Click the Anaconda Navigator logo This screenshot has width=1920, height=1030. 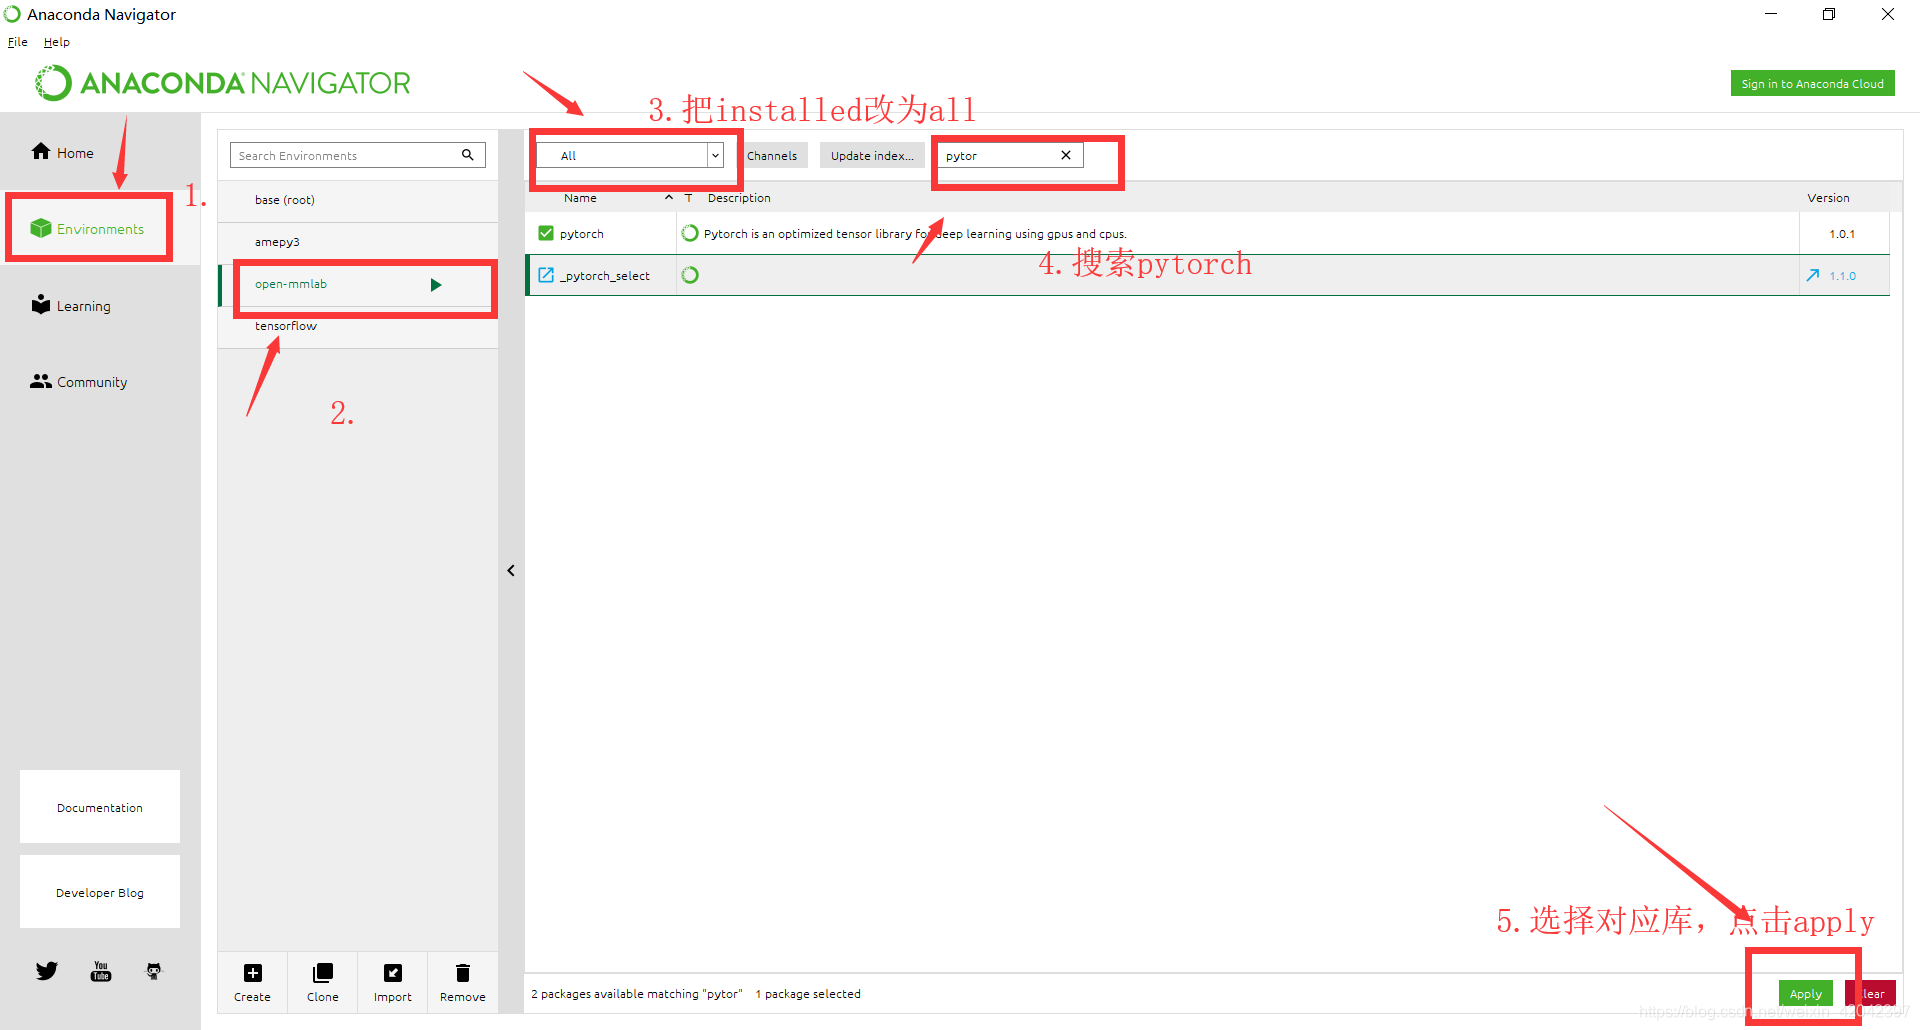click(222, 83)
